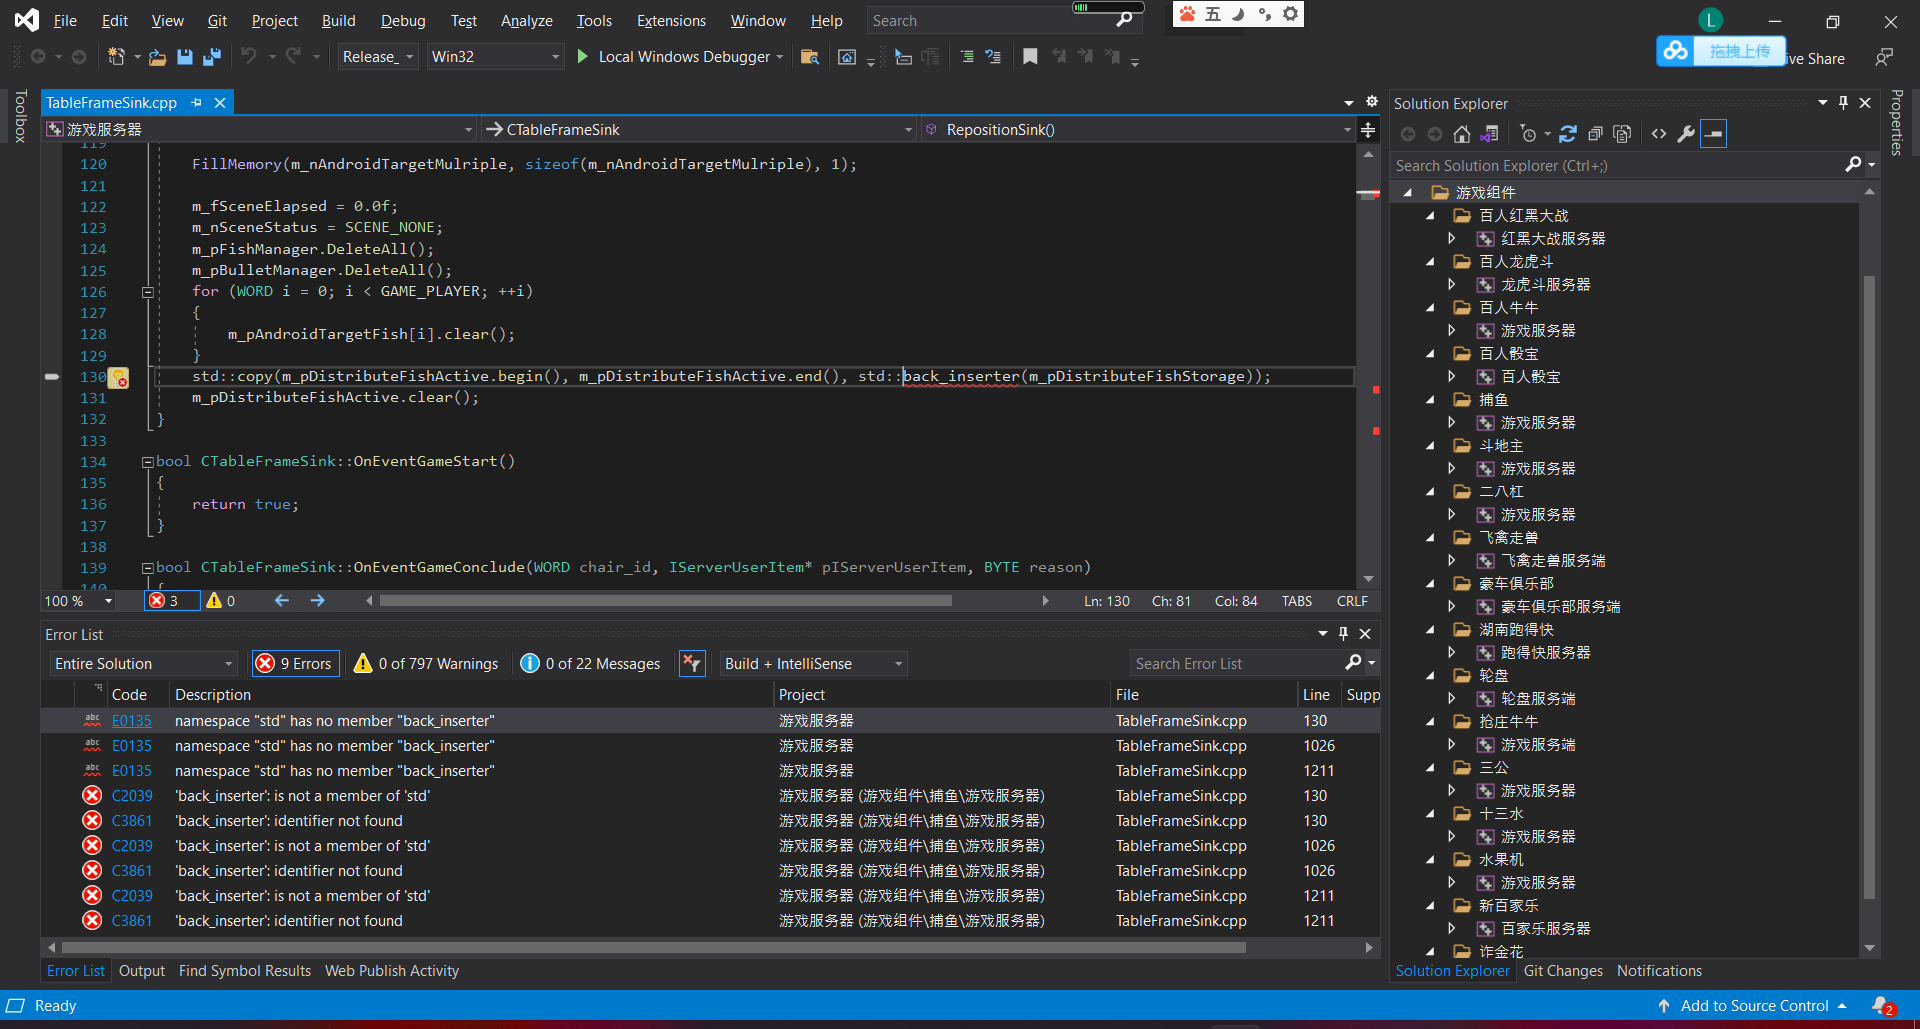Start debugging with the green play icon
Viewport: 1920px width, 1029px height.
[x=583, y=57]
